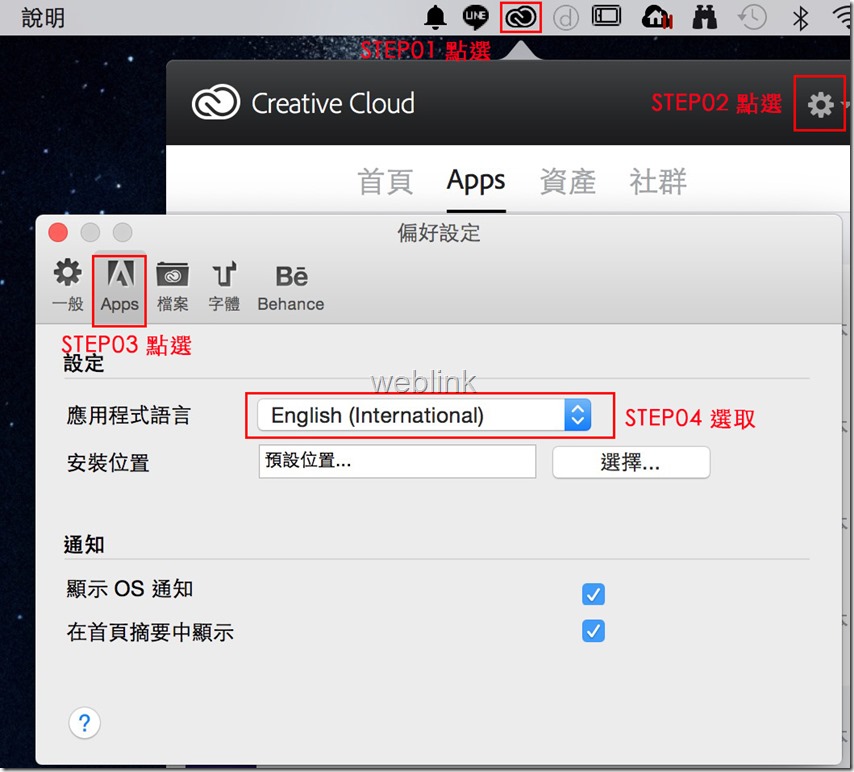Open the 應用程式語言 language dropdown

click(424, 416)
